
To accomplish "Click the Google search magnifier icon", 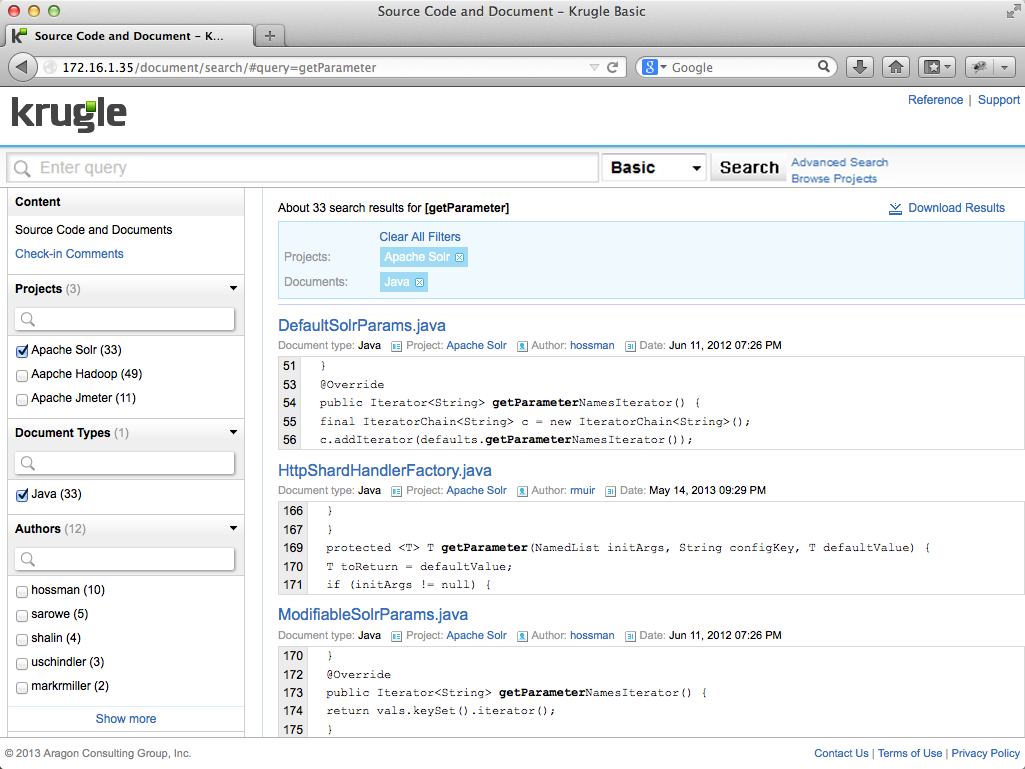I will pyautogui.click(x=824, y=67).
